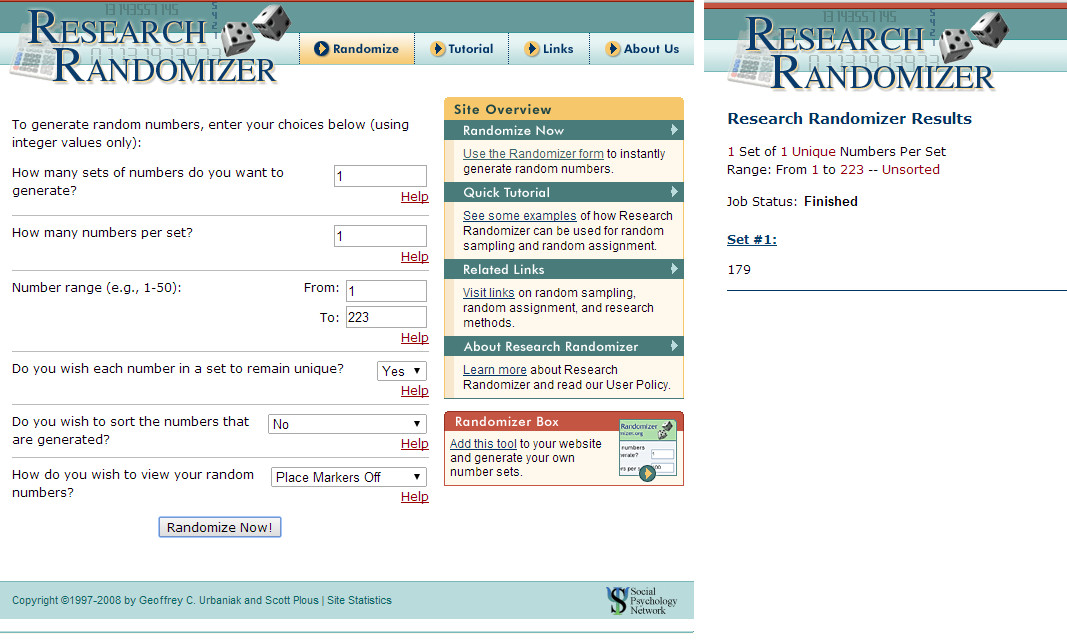Open Learn more link
The width and height of the screenshot is (1067, 644).
(495, 370)
